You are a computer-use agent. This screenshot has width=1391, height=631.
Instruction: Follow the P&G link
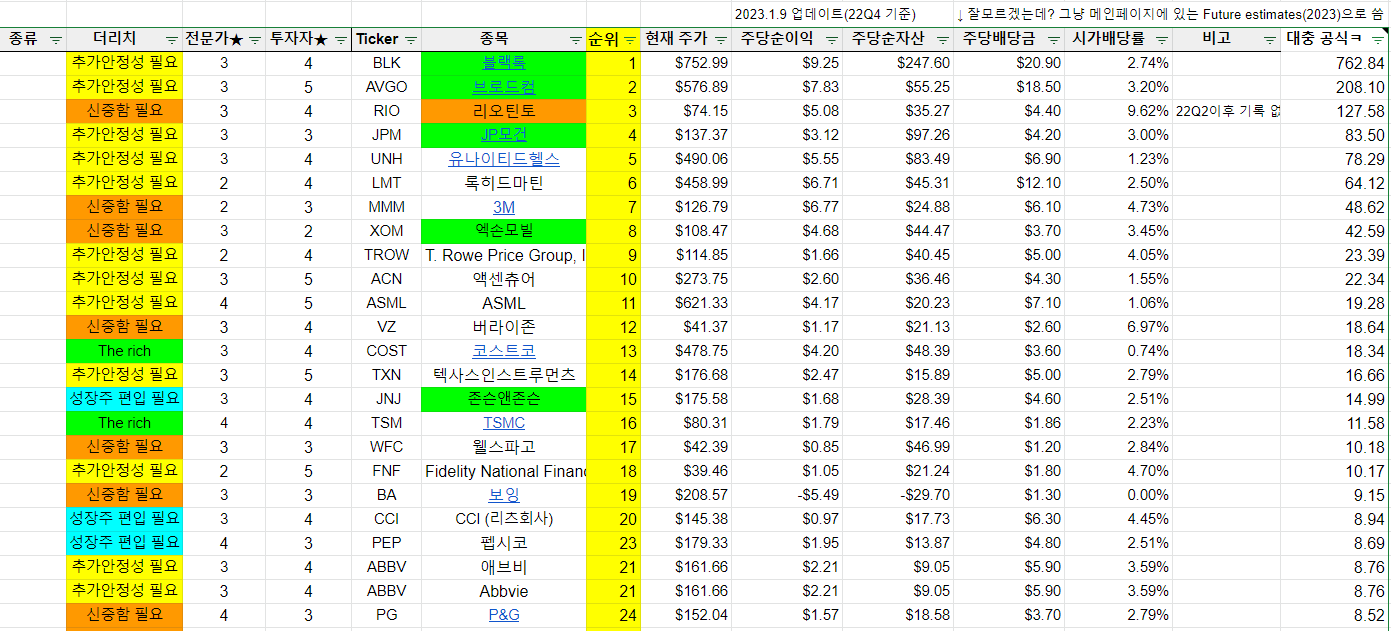[503, 615]
